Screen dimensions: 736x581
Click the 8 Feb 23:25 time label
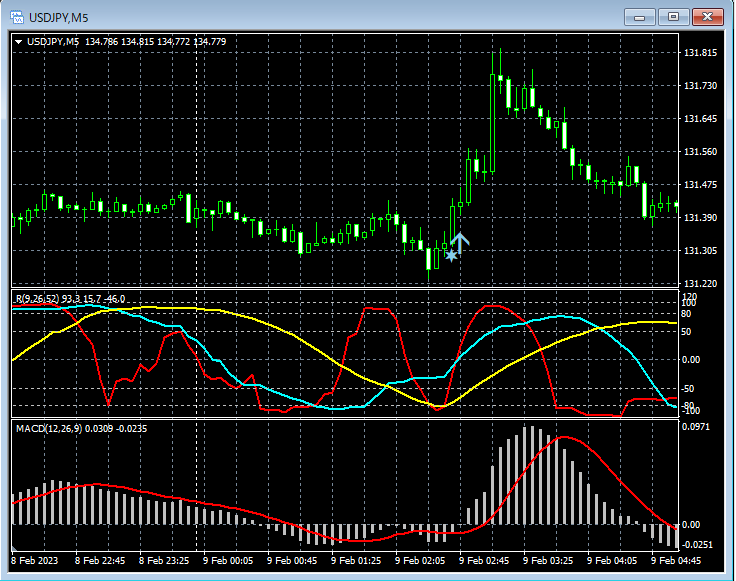(x=164, y=561)
